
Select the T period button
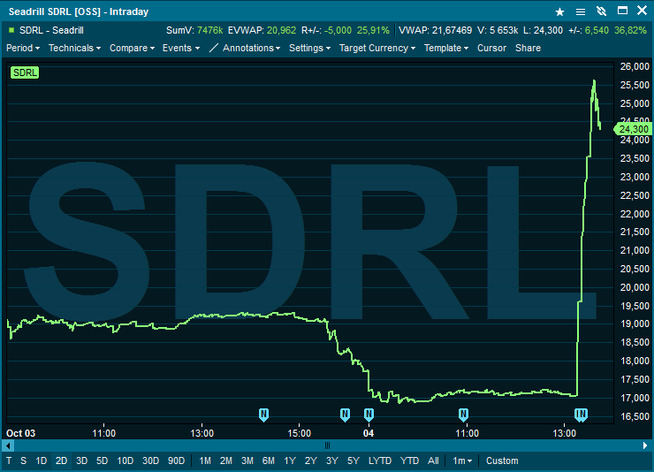click(x=9, y=461)
